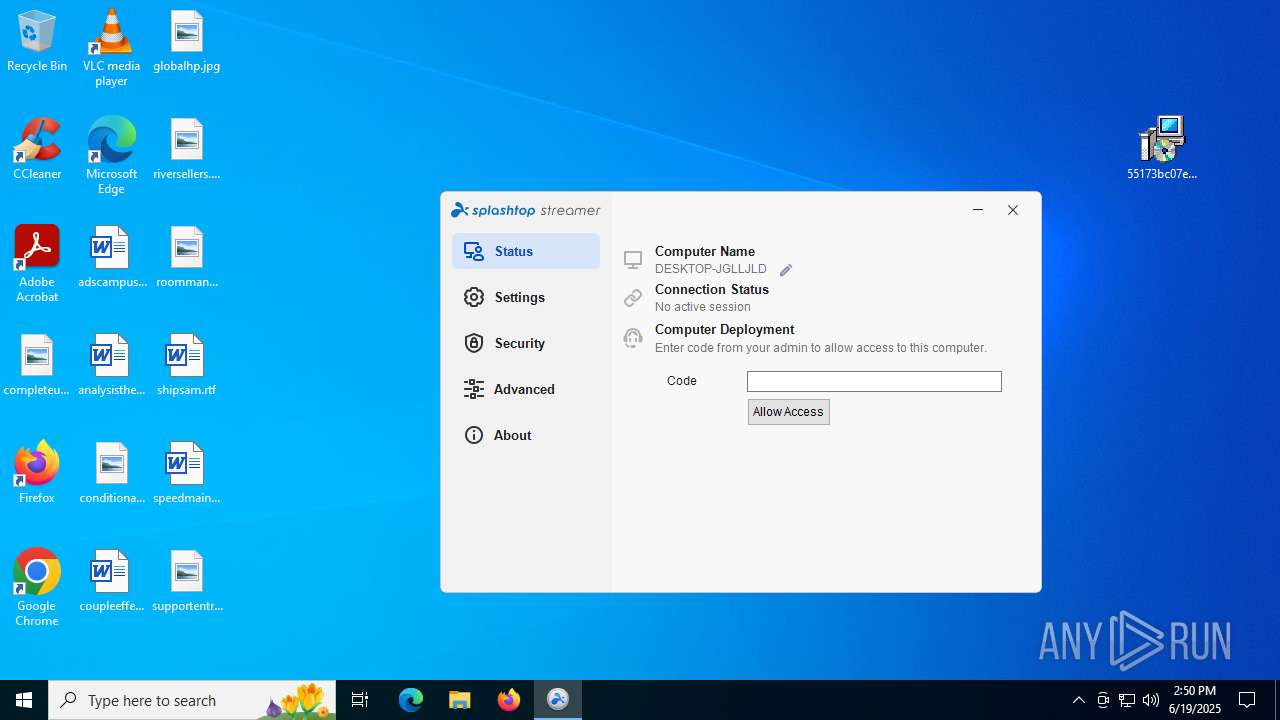Switch to the Advanced tab
Viewport: 1280px width, 720px height.
525,389
